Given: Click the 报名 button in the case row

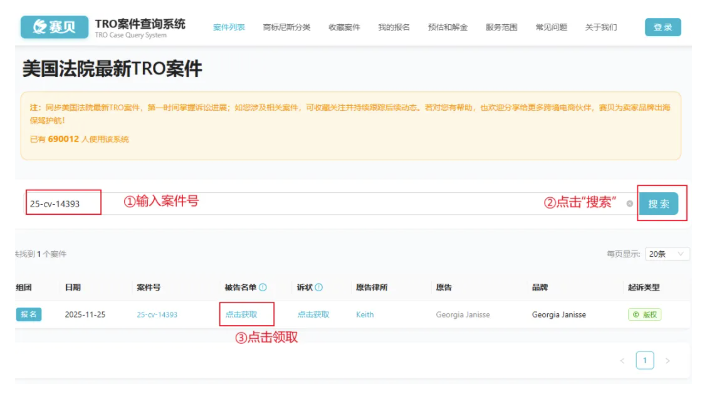Looking at the screenshot, I should (x=28, y=314).
